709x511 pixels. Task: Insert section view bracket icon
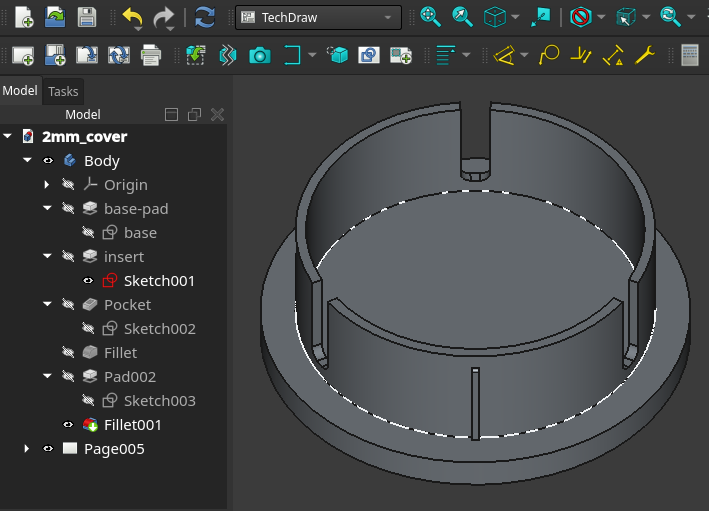(x=292, y=55)
